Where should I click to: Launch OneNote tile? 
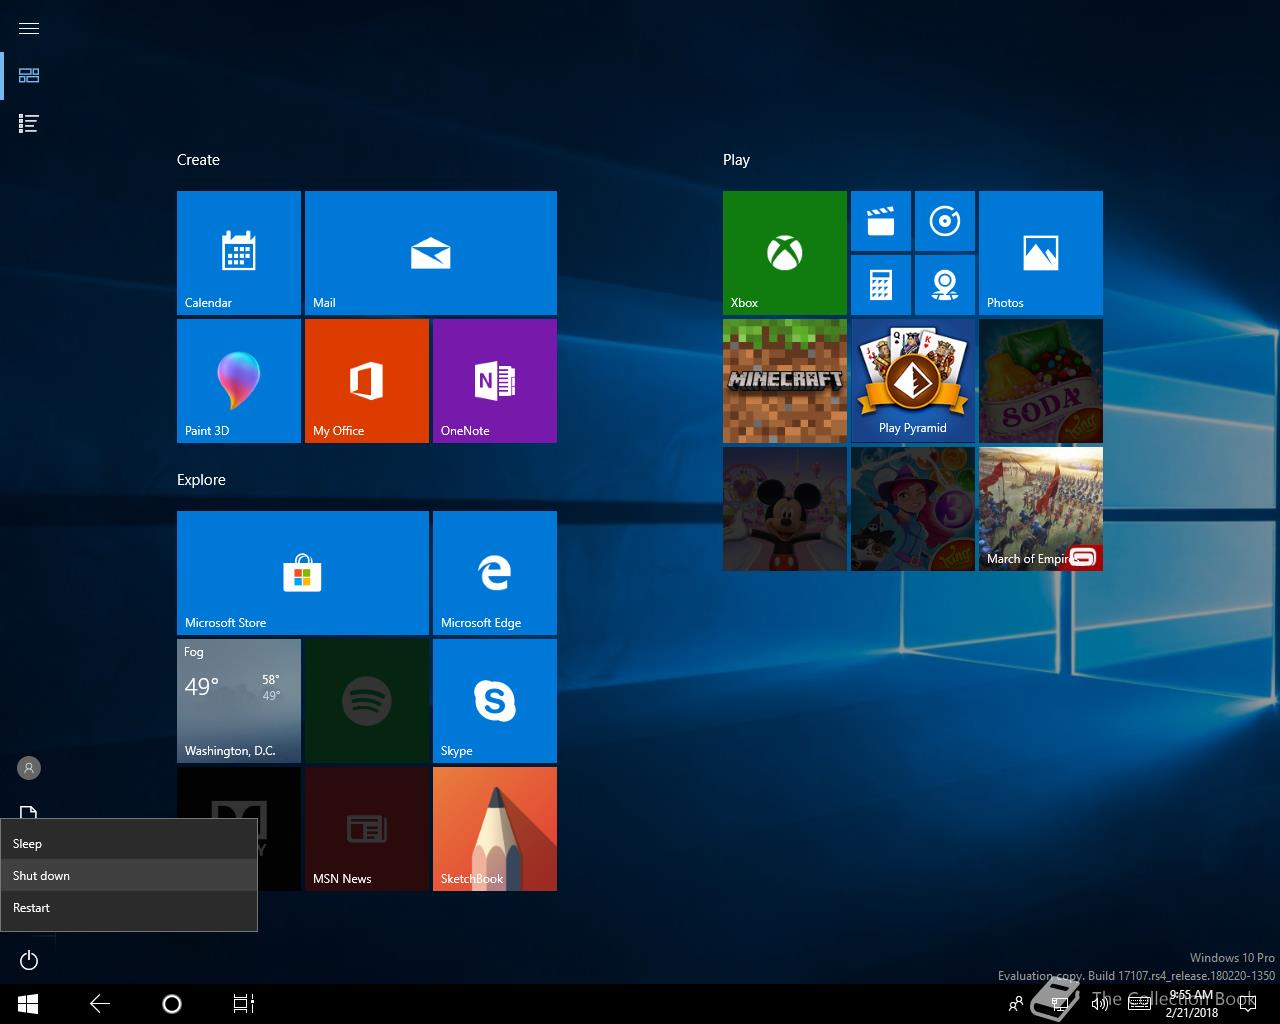495,381
